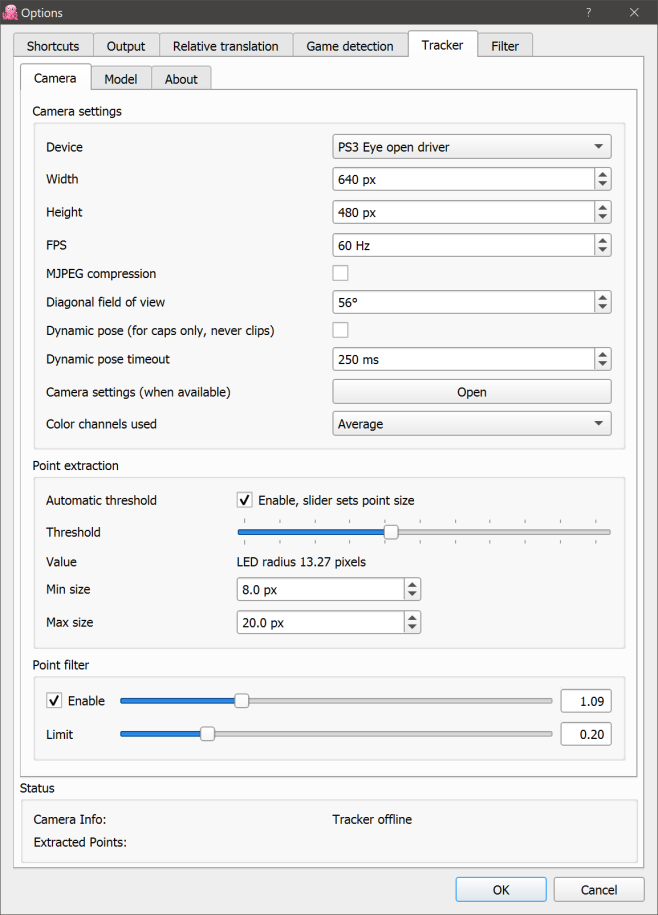Toggle the Dynamic pose checkbox
This screenshot has width=658, height=915.
(x=340, y=329)
